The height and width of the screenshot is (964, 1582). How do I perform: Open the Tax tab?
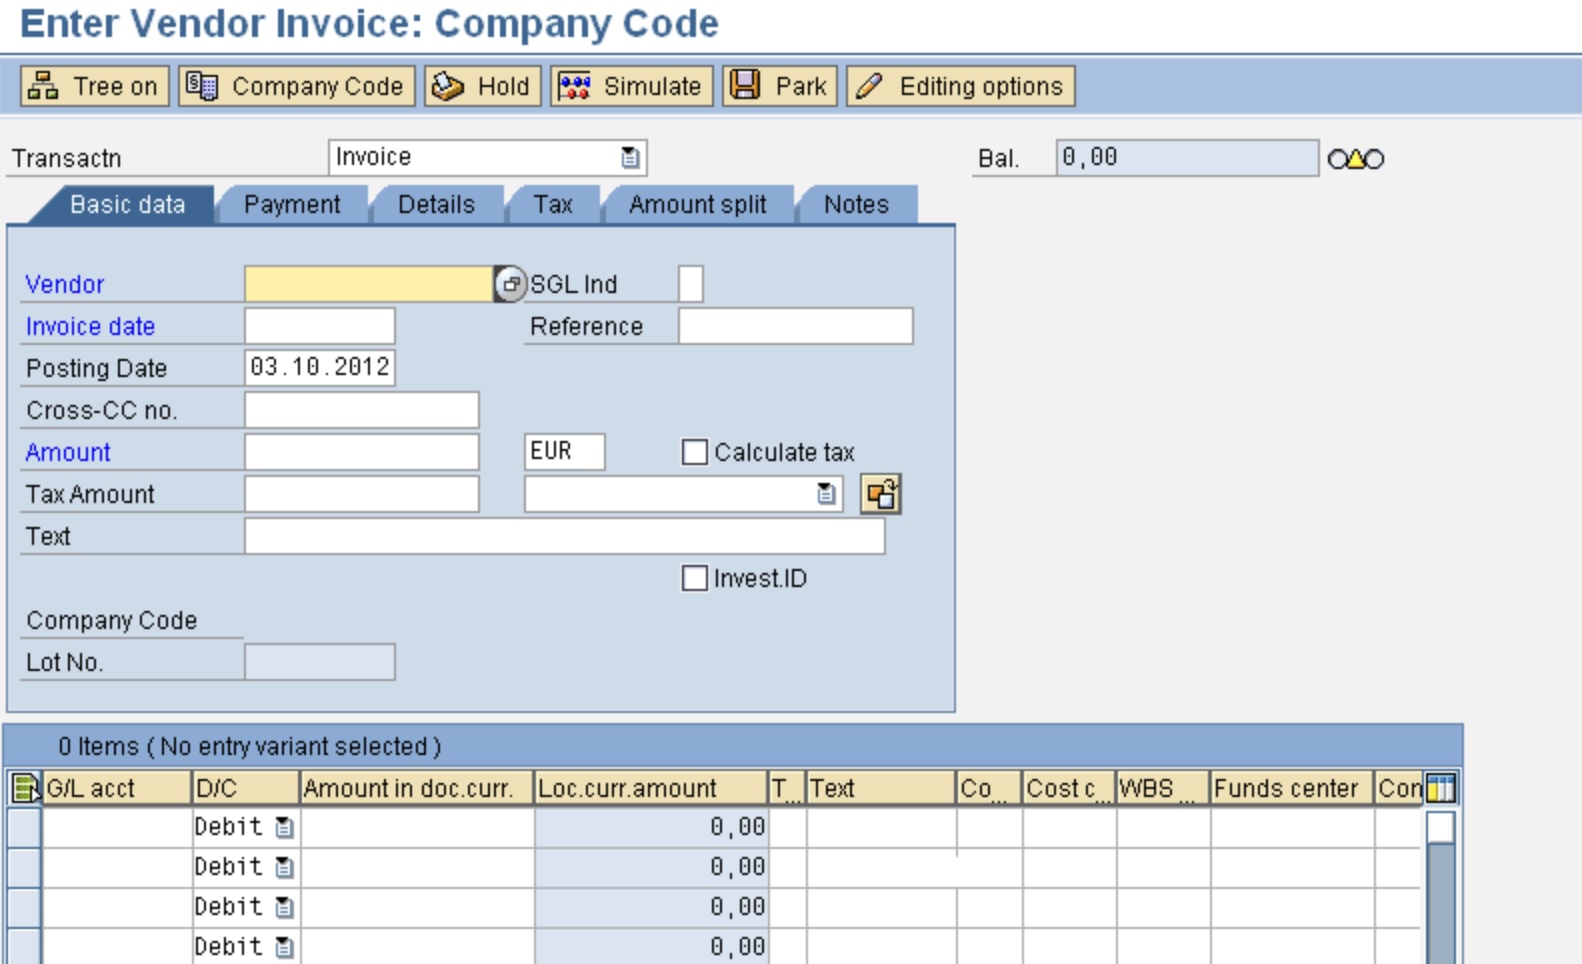[x=553, y=204]
